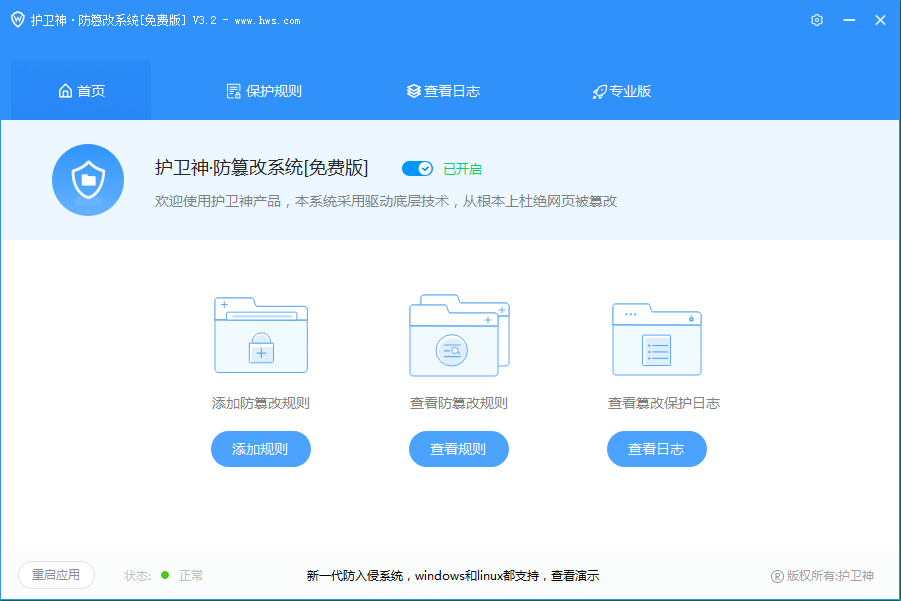The image size is (901, 601).
Task: Go to the 查看日志 tab
Action: 443,91
